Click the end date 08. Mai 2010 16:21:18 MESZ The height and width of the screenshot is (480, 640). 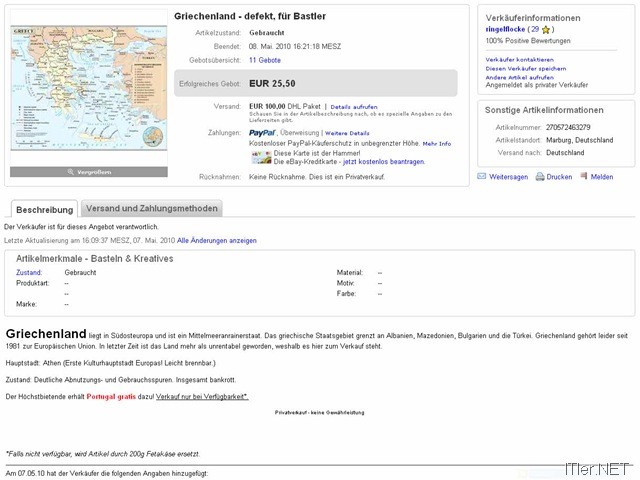pos(295,46)
